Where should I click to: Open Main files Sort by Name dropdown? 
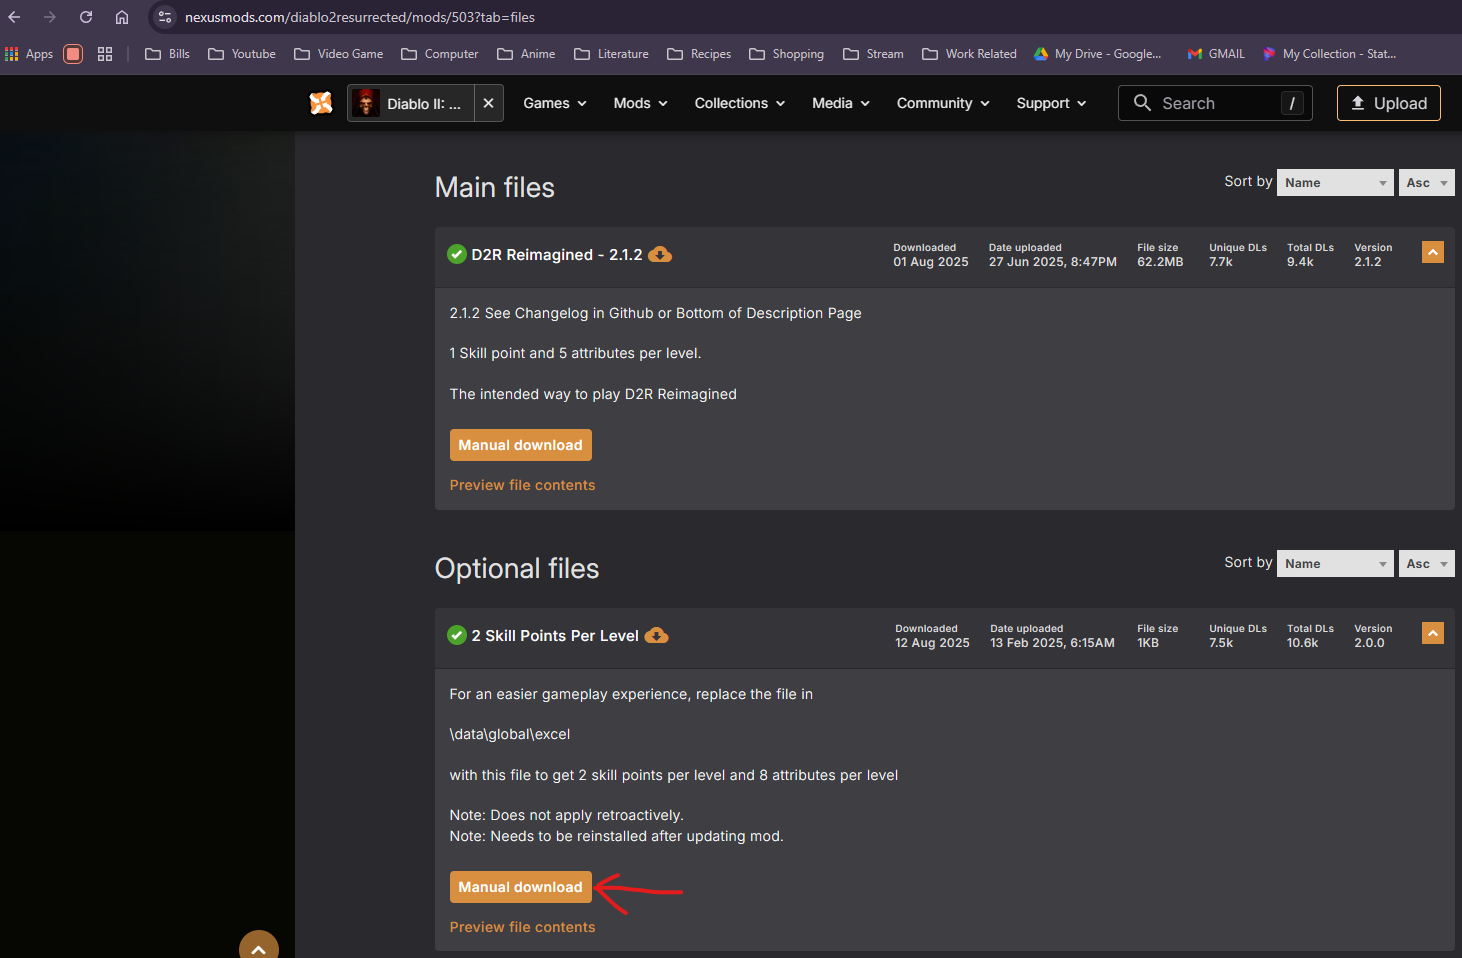tap(1335, 182)
